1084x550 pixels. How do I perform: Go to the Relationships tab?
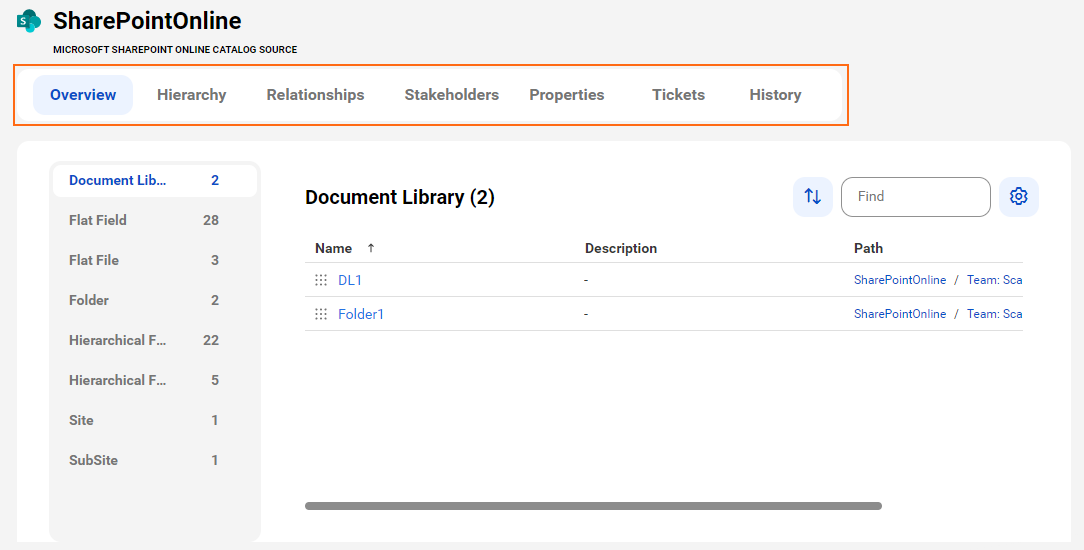[315, 95]
